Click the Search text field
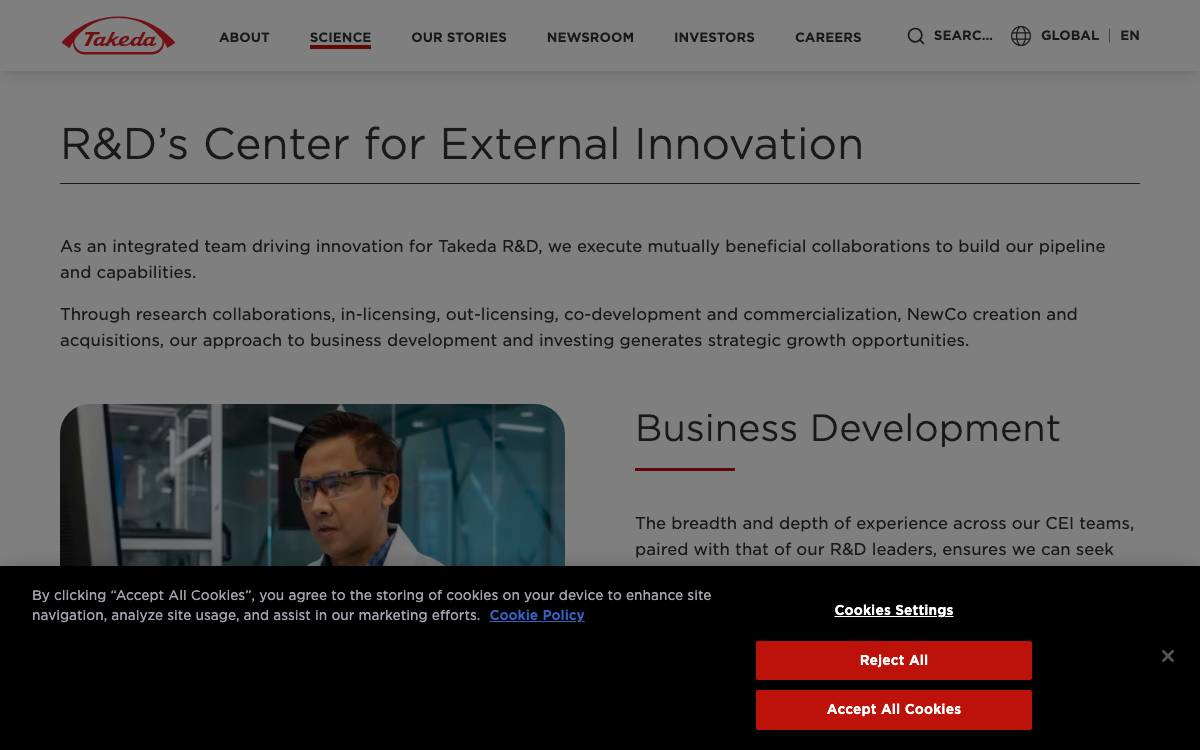The image size is (1200, 750). pos(963,36)
